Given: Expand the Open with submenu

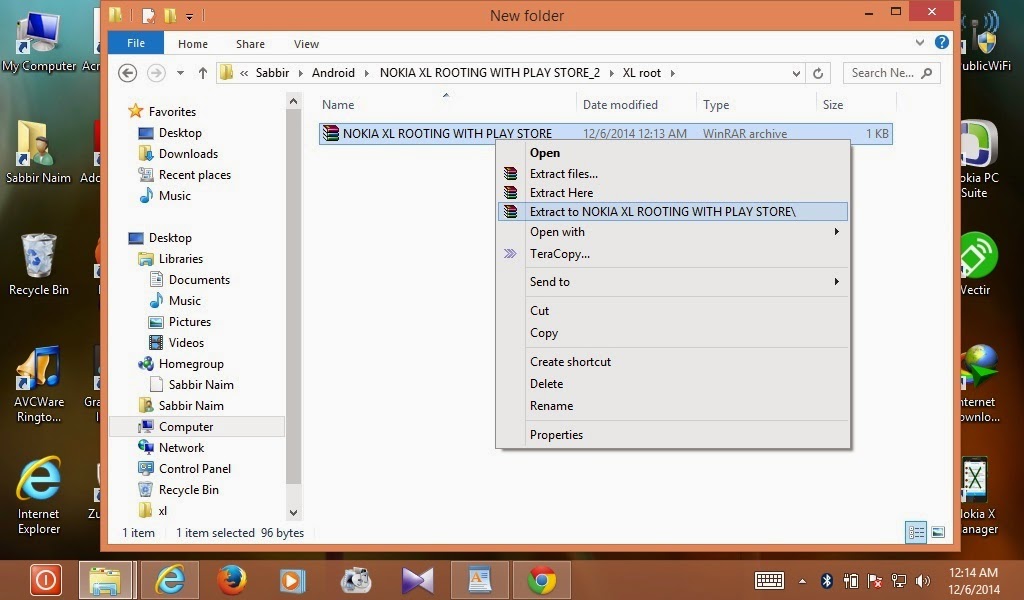Looking at the screenshot, I should pyautogui.click(x=557, y=232).
